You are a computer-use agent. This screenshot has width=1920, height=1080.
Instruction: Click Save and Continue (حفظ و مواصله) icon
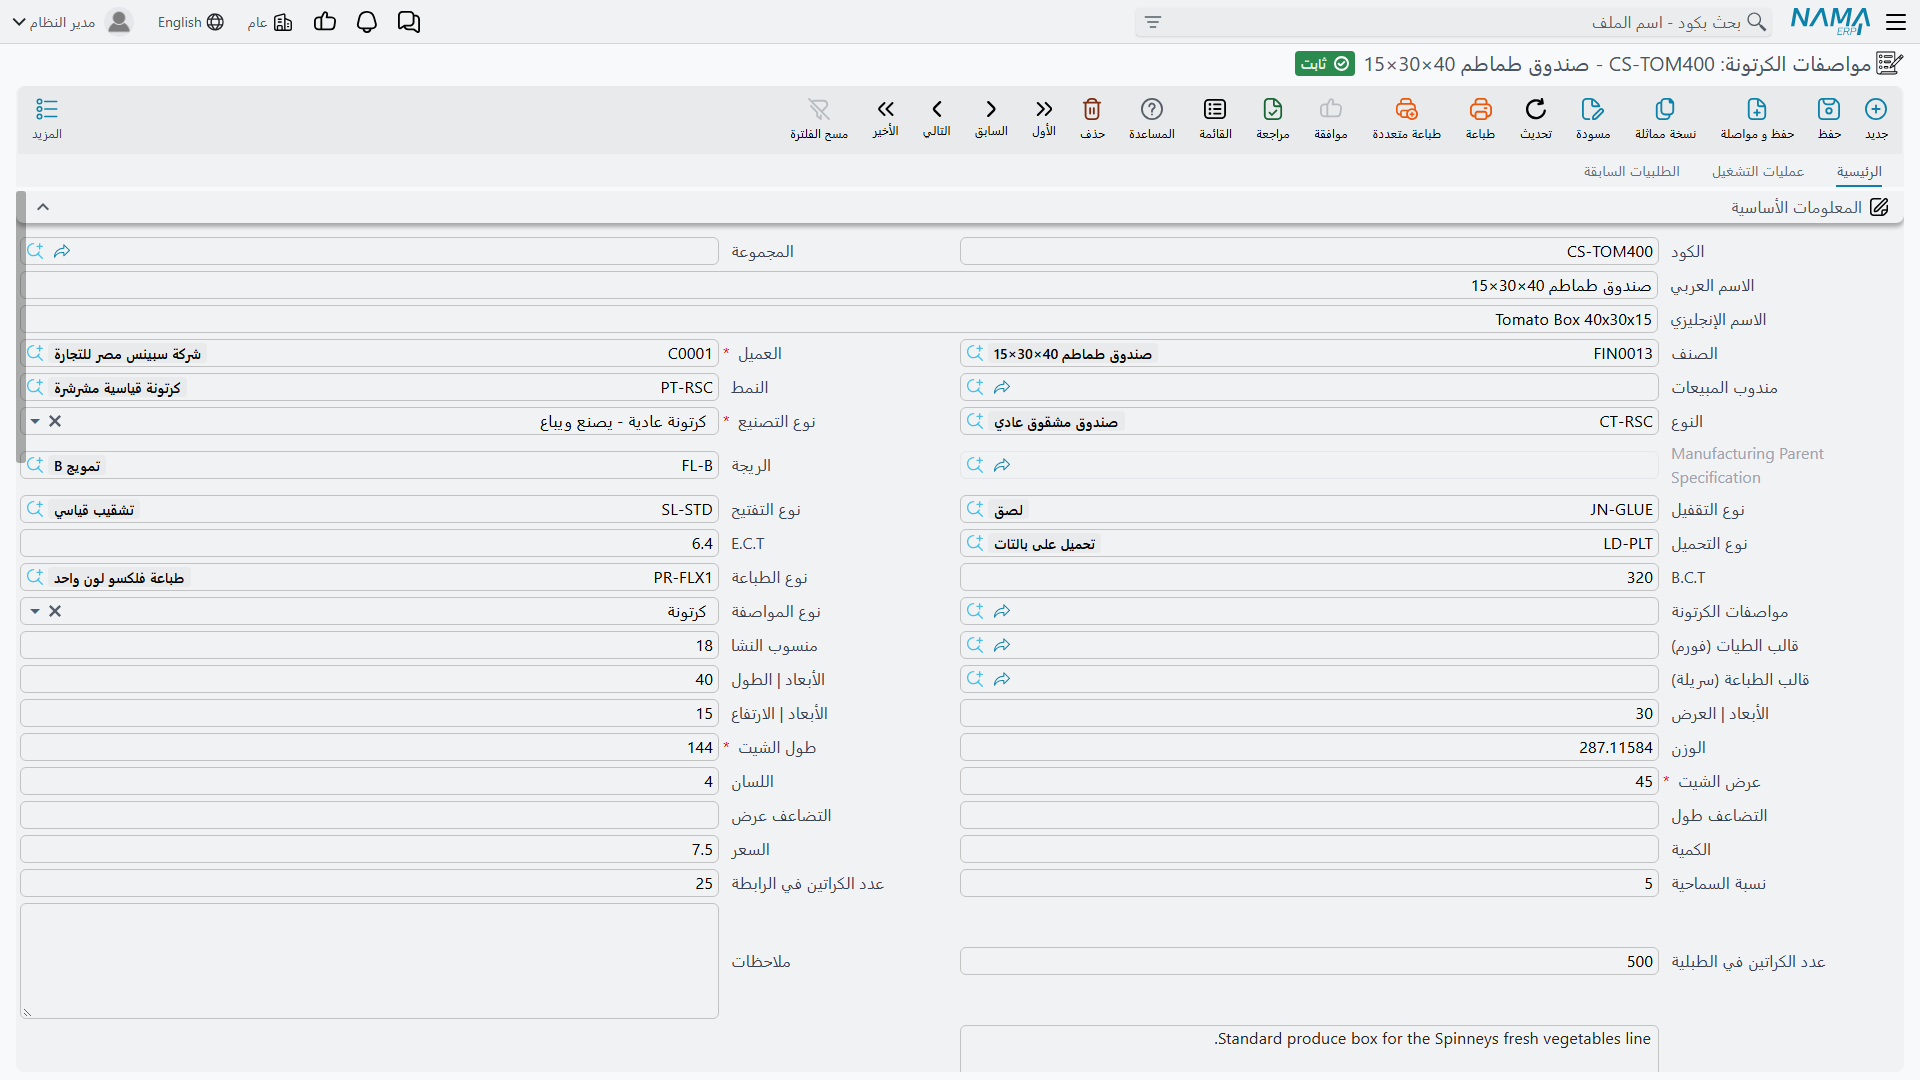tap(1757, 109)
